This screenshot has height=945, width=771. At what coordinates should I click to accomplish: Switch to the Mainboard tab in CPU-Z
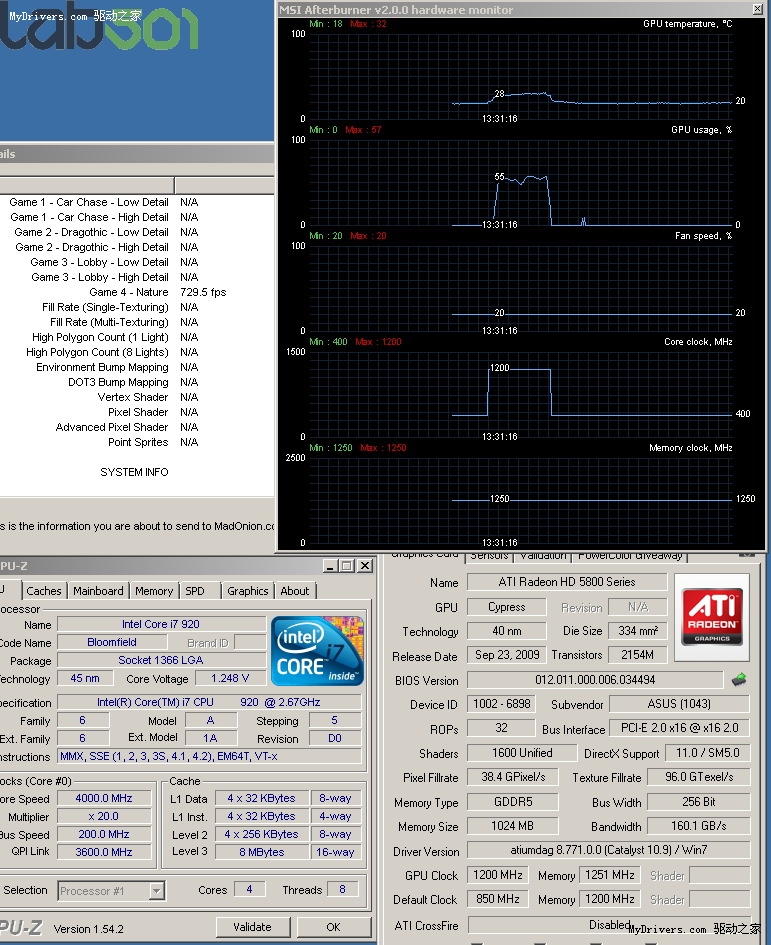pyautogui.click(x=98, y=591)
